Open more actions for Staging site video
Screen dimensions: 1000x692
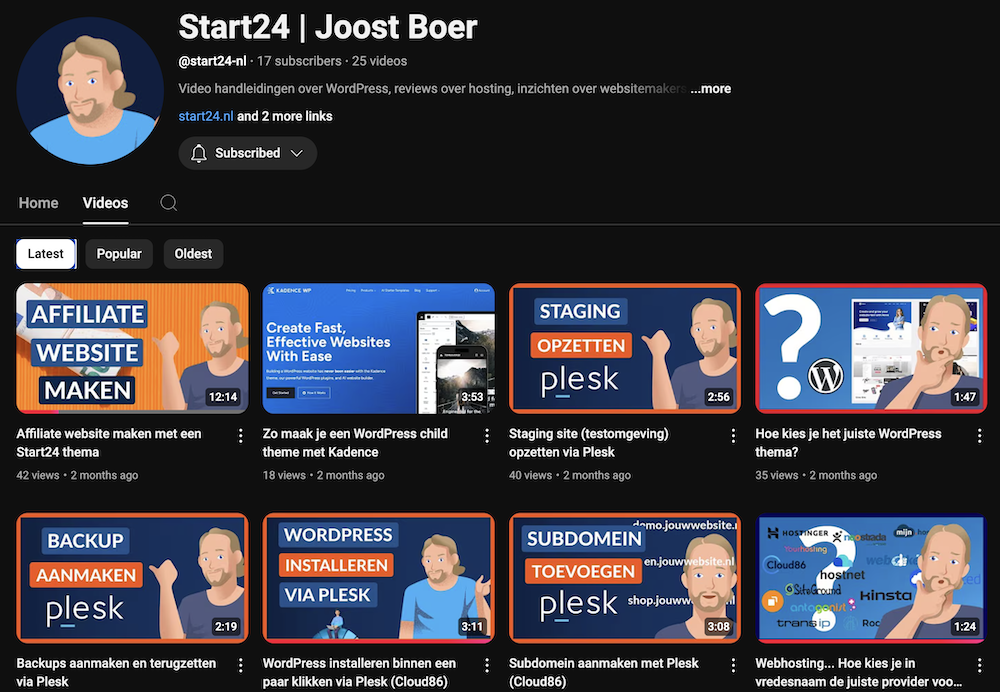click(733, 436)
